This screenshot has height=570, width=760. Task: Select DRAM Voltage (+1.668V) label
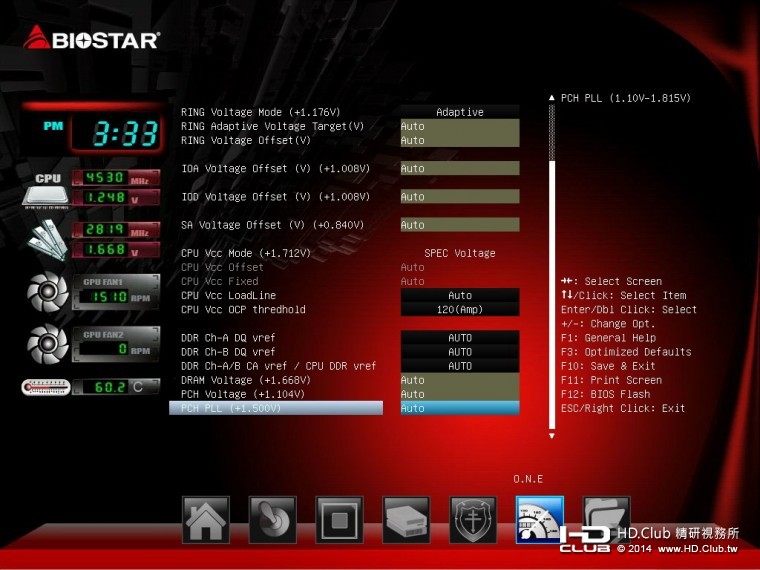point(246,380)
